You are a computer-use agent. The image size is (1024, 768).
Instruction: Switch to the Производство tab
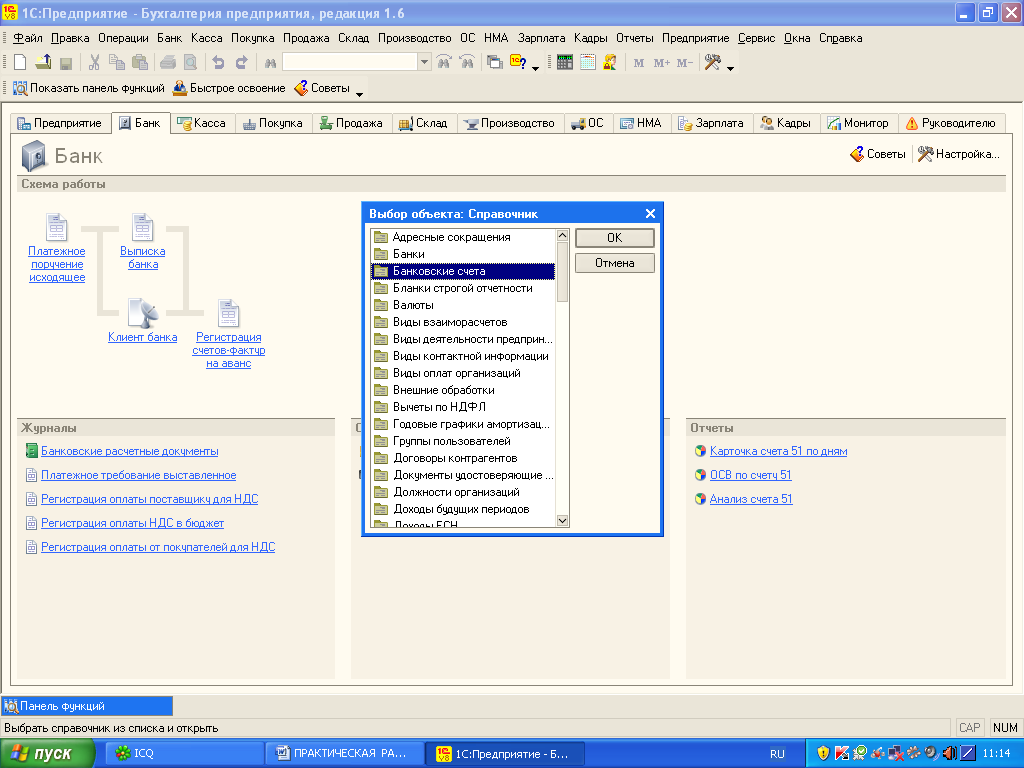509,123
